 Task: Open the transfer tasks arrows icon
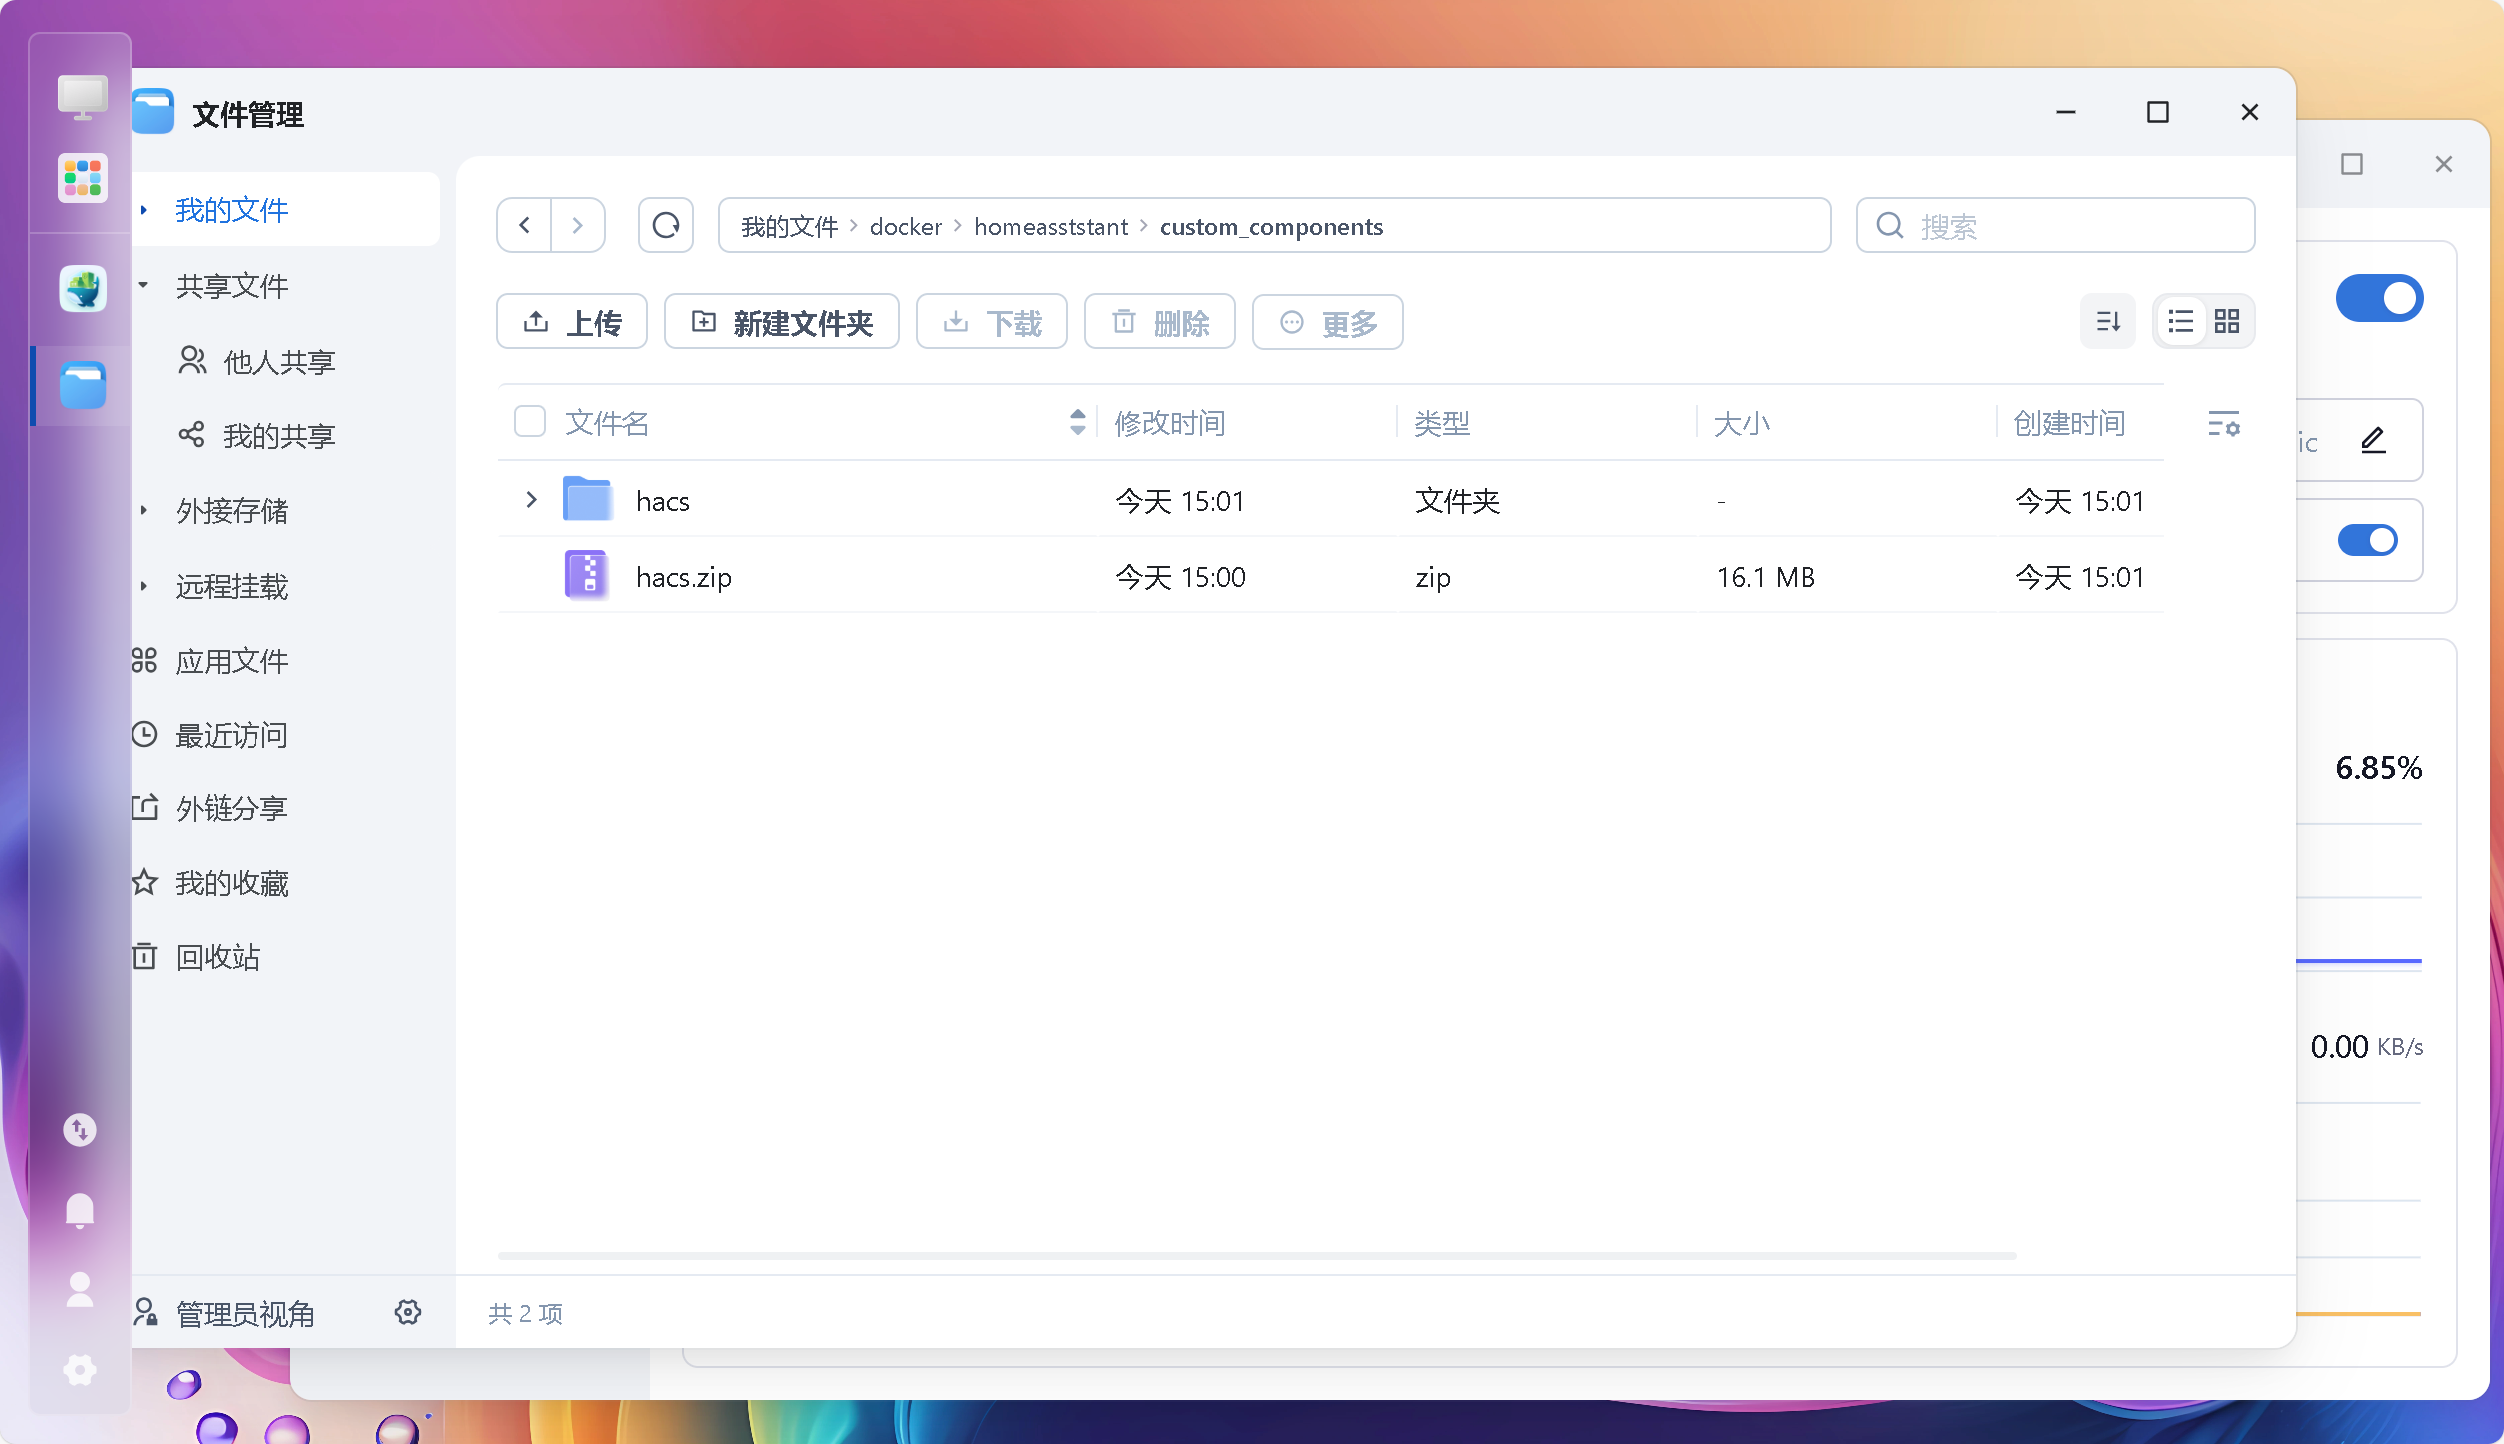pyautogui.click(x=80, y=1130)
